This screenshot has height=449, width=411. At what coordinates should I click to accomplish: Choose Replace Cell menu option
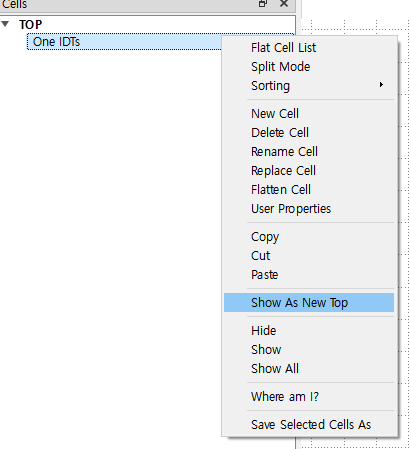click(283, 171)
